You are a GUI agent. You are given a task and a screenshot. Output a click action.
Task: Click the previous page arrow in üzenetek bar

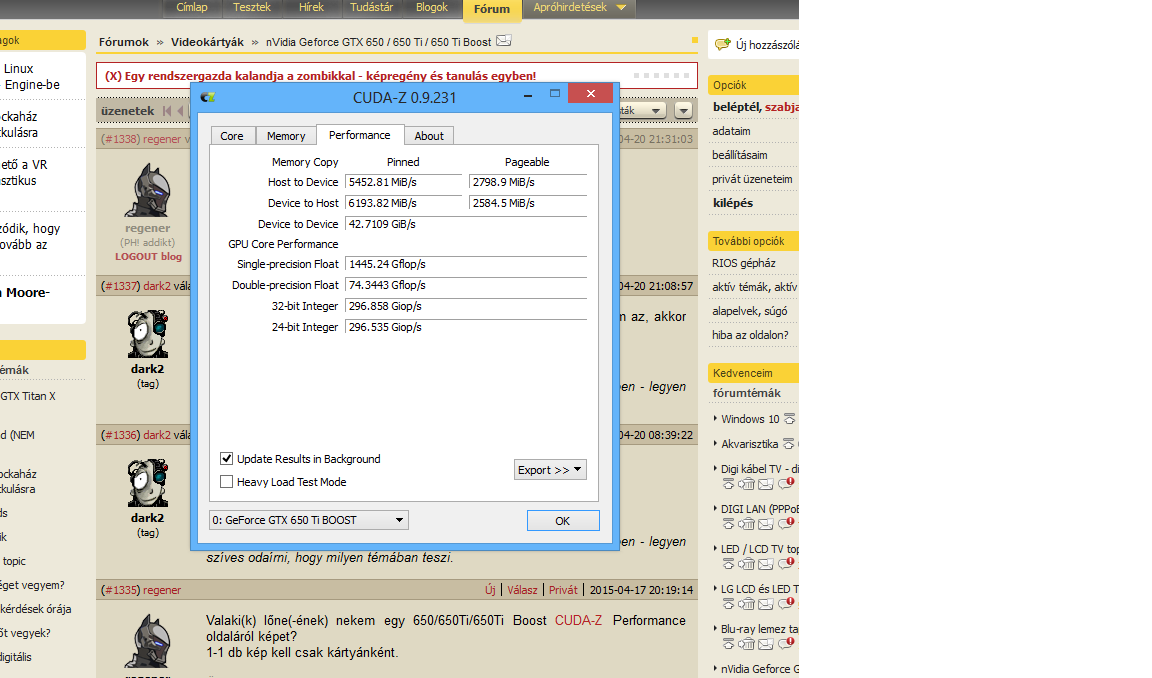(x=180, y=111)
